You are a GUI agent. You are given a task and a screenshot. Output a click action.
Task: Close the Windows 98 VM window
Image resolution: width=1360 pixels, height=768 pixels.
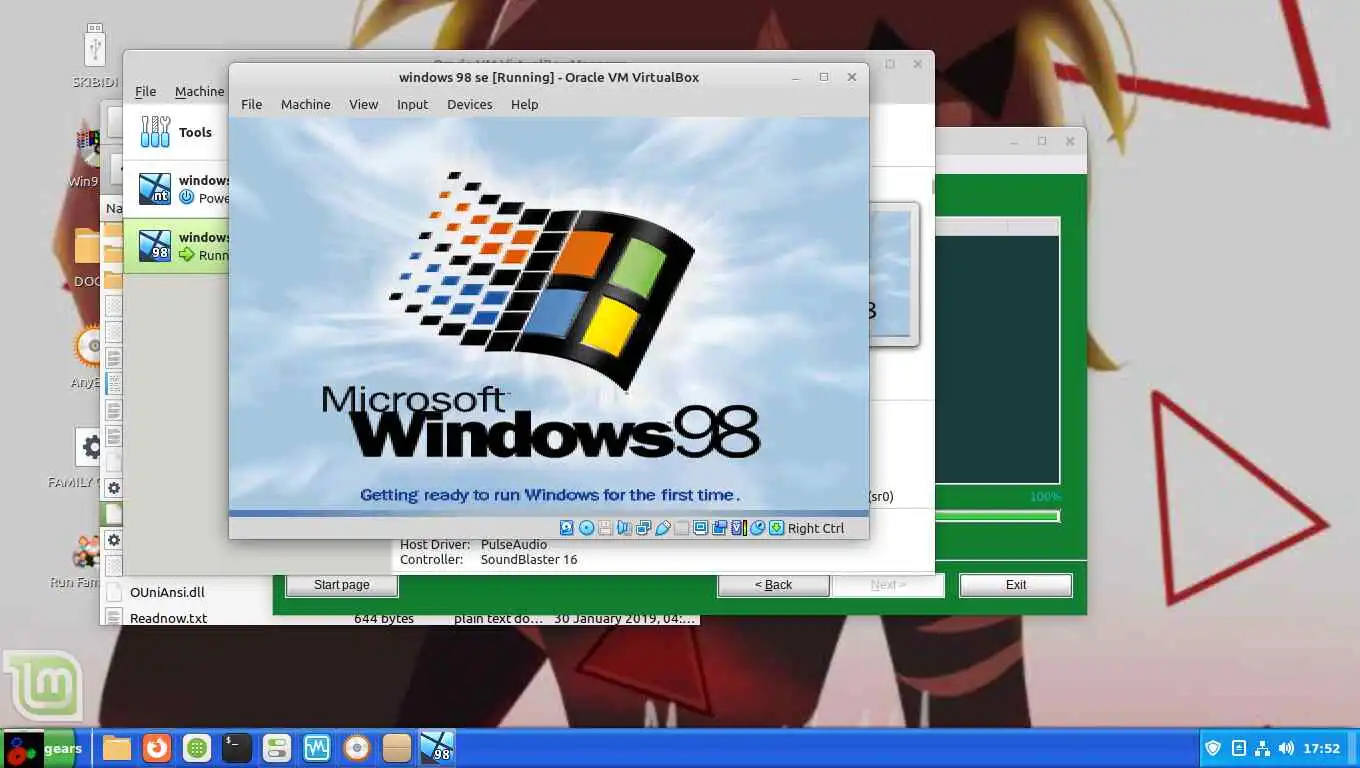click(852, 77)
